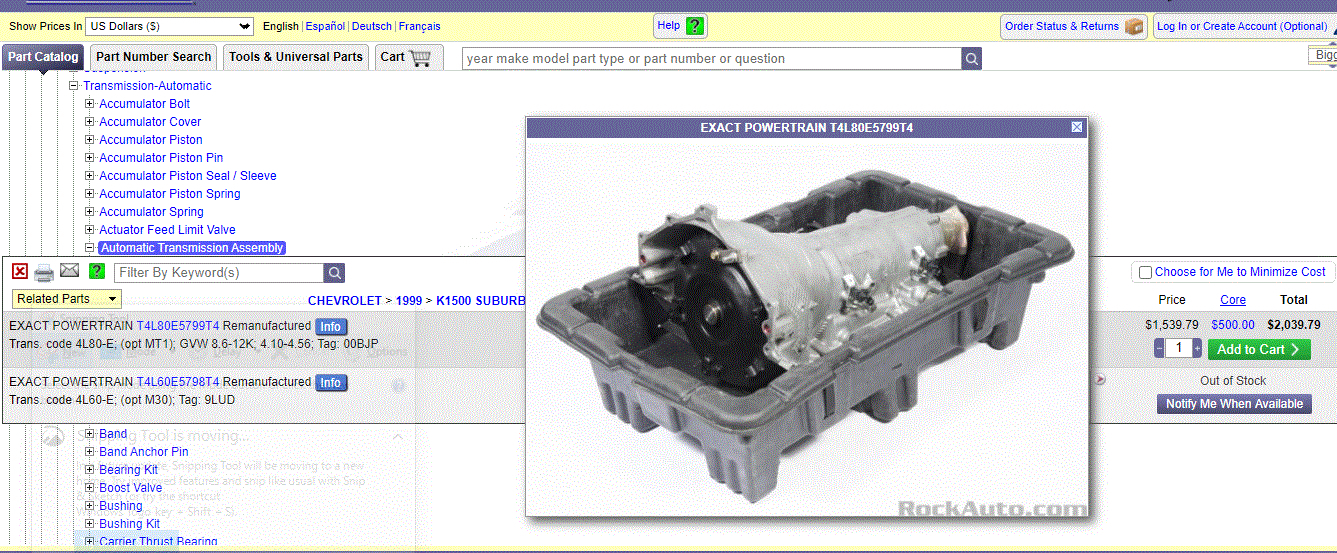Viewport: 1337px width, 553px height.
Task: Click the search magnifier beside main search box
Action: pos(972,59)
